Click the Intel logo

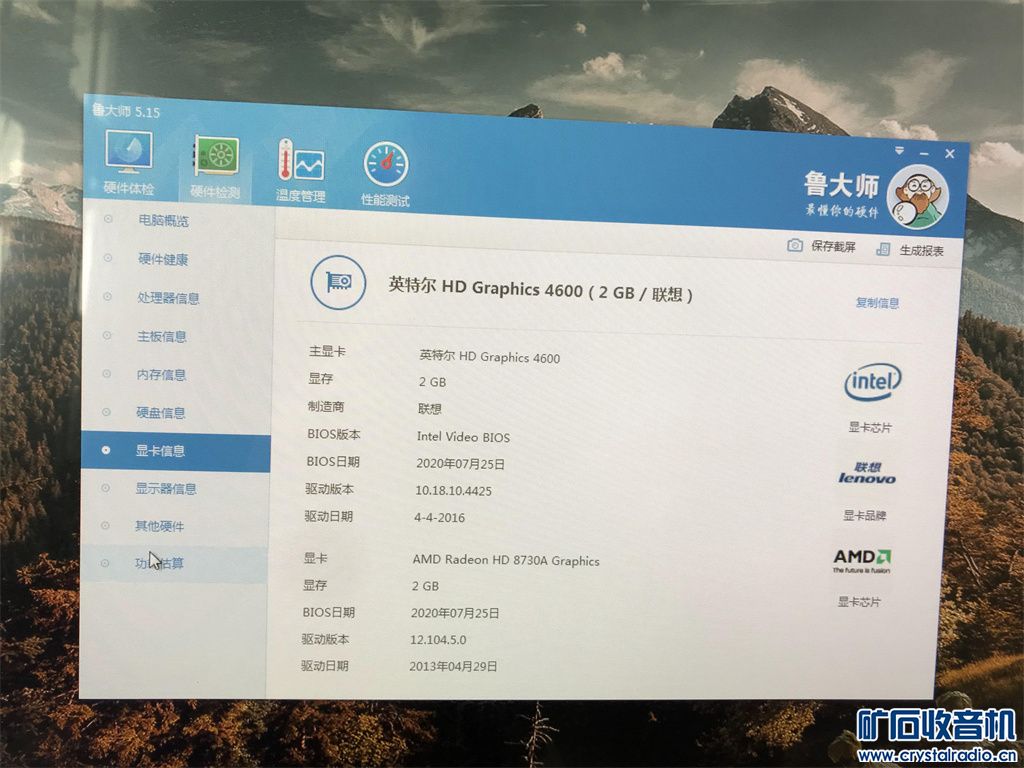[x=872, y=381]
